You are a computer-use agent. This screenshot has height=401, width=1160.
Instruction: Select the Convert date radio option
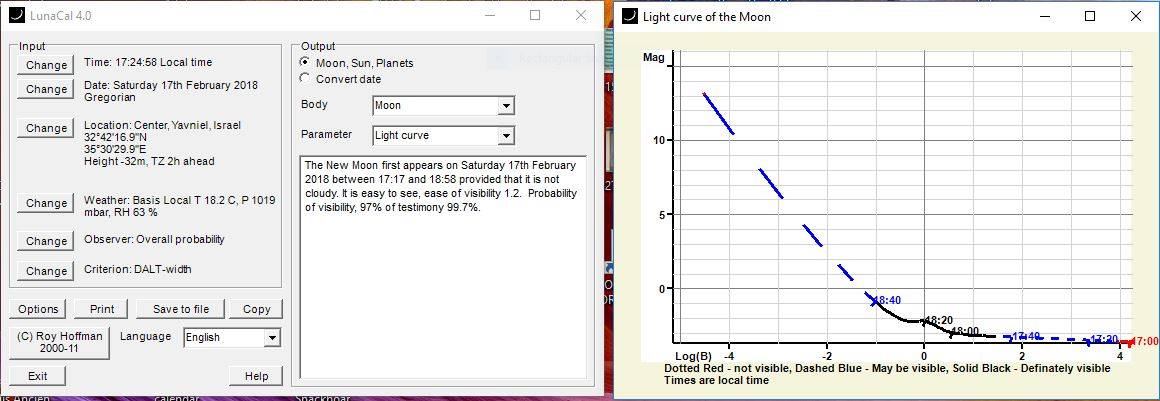[306, 79]
